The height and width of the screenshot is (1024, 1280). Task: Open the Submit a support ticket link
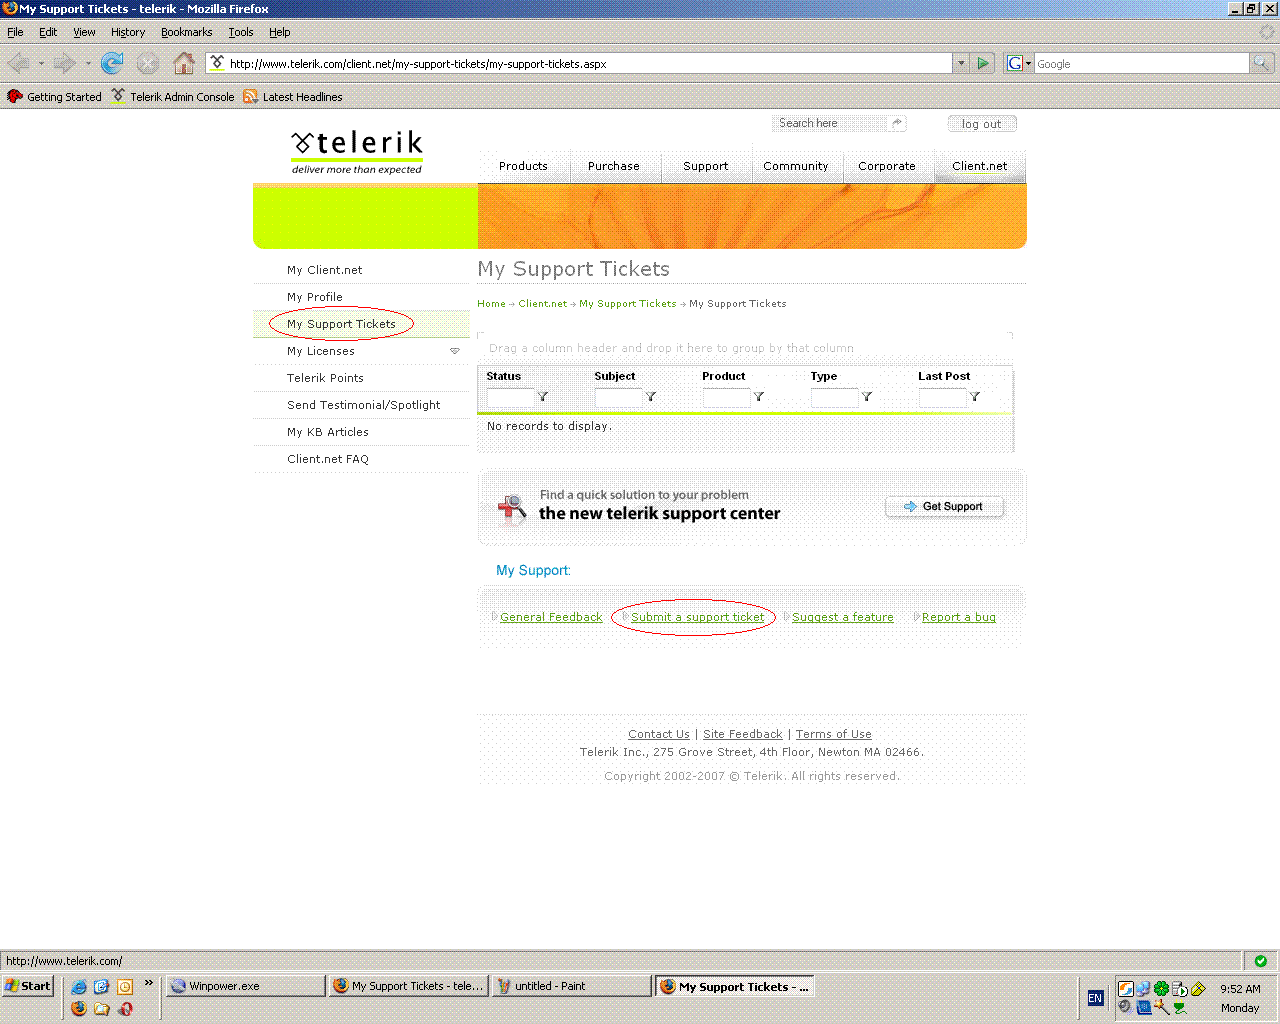698,617
